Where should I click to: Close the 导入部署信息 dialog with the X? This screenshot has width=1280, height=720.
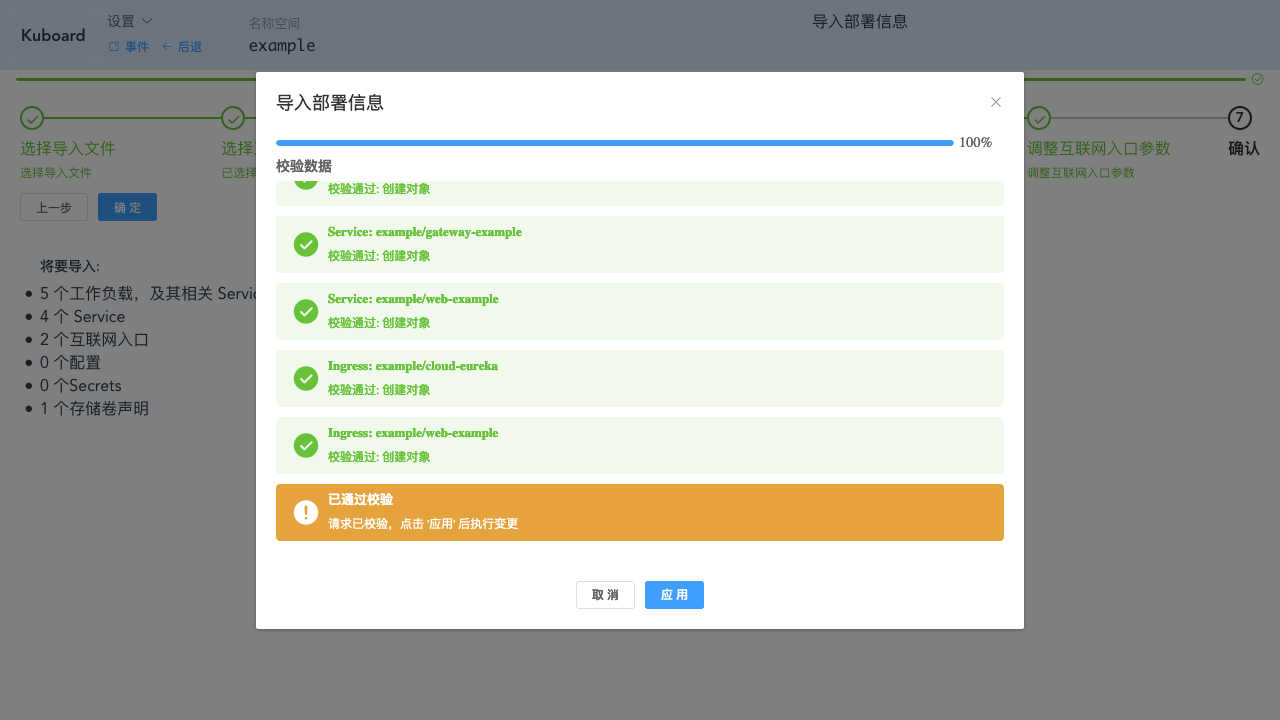(996, 102)
